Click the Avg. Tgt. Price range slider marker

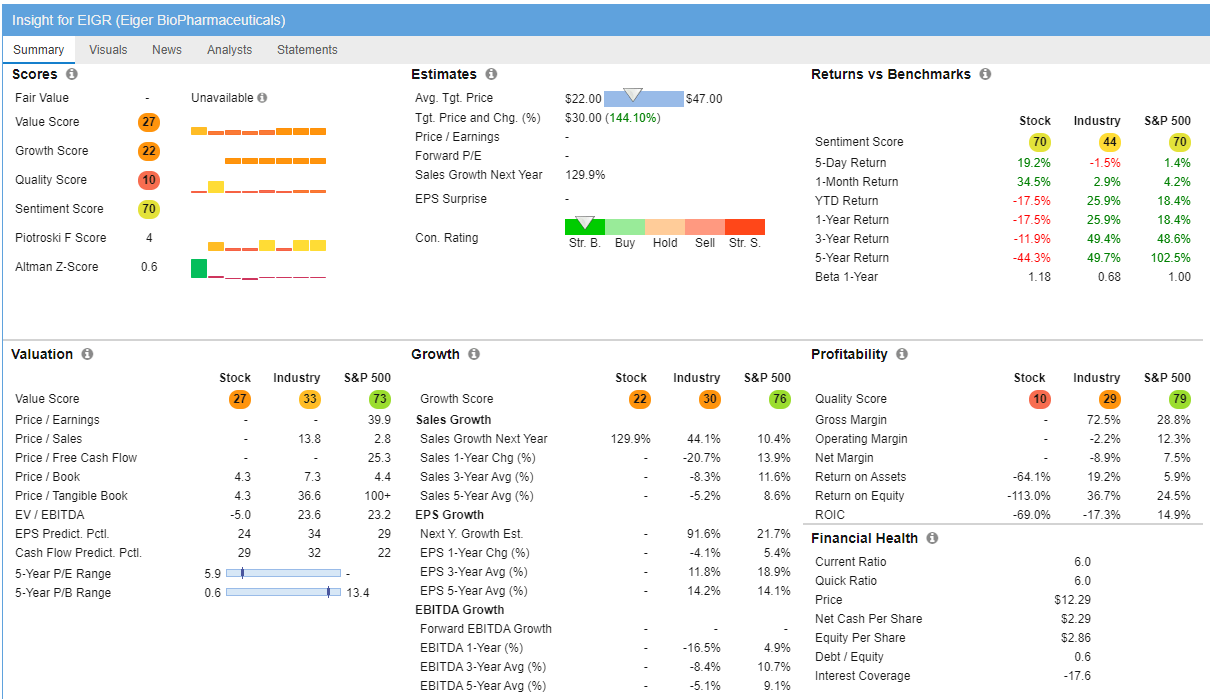[633, 94]
